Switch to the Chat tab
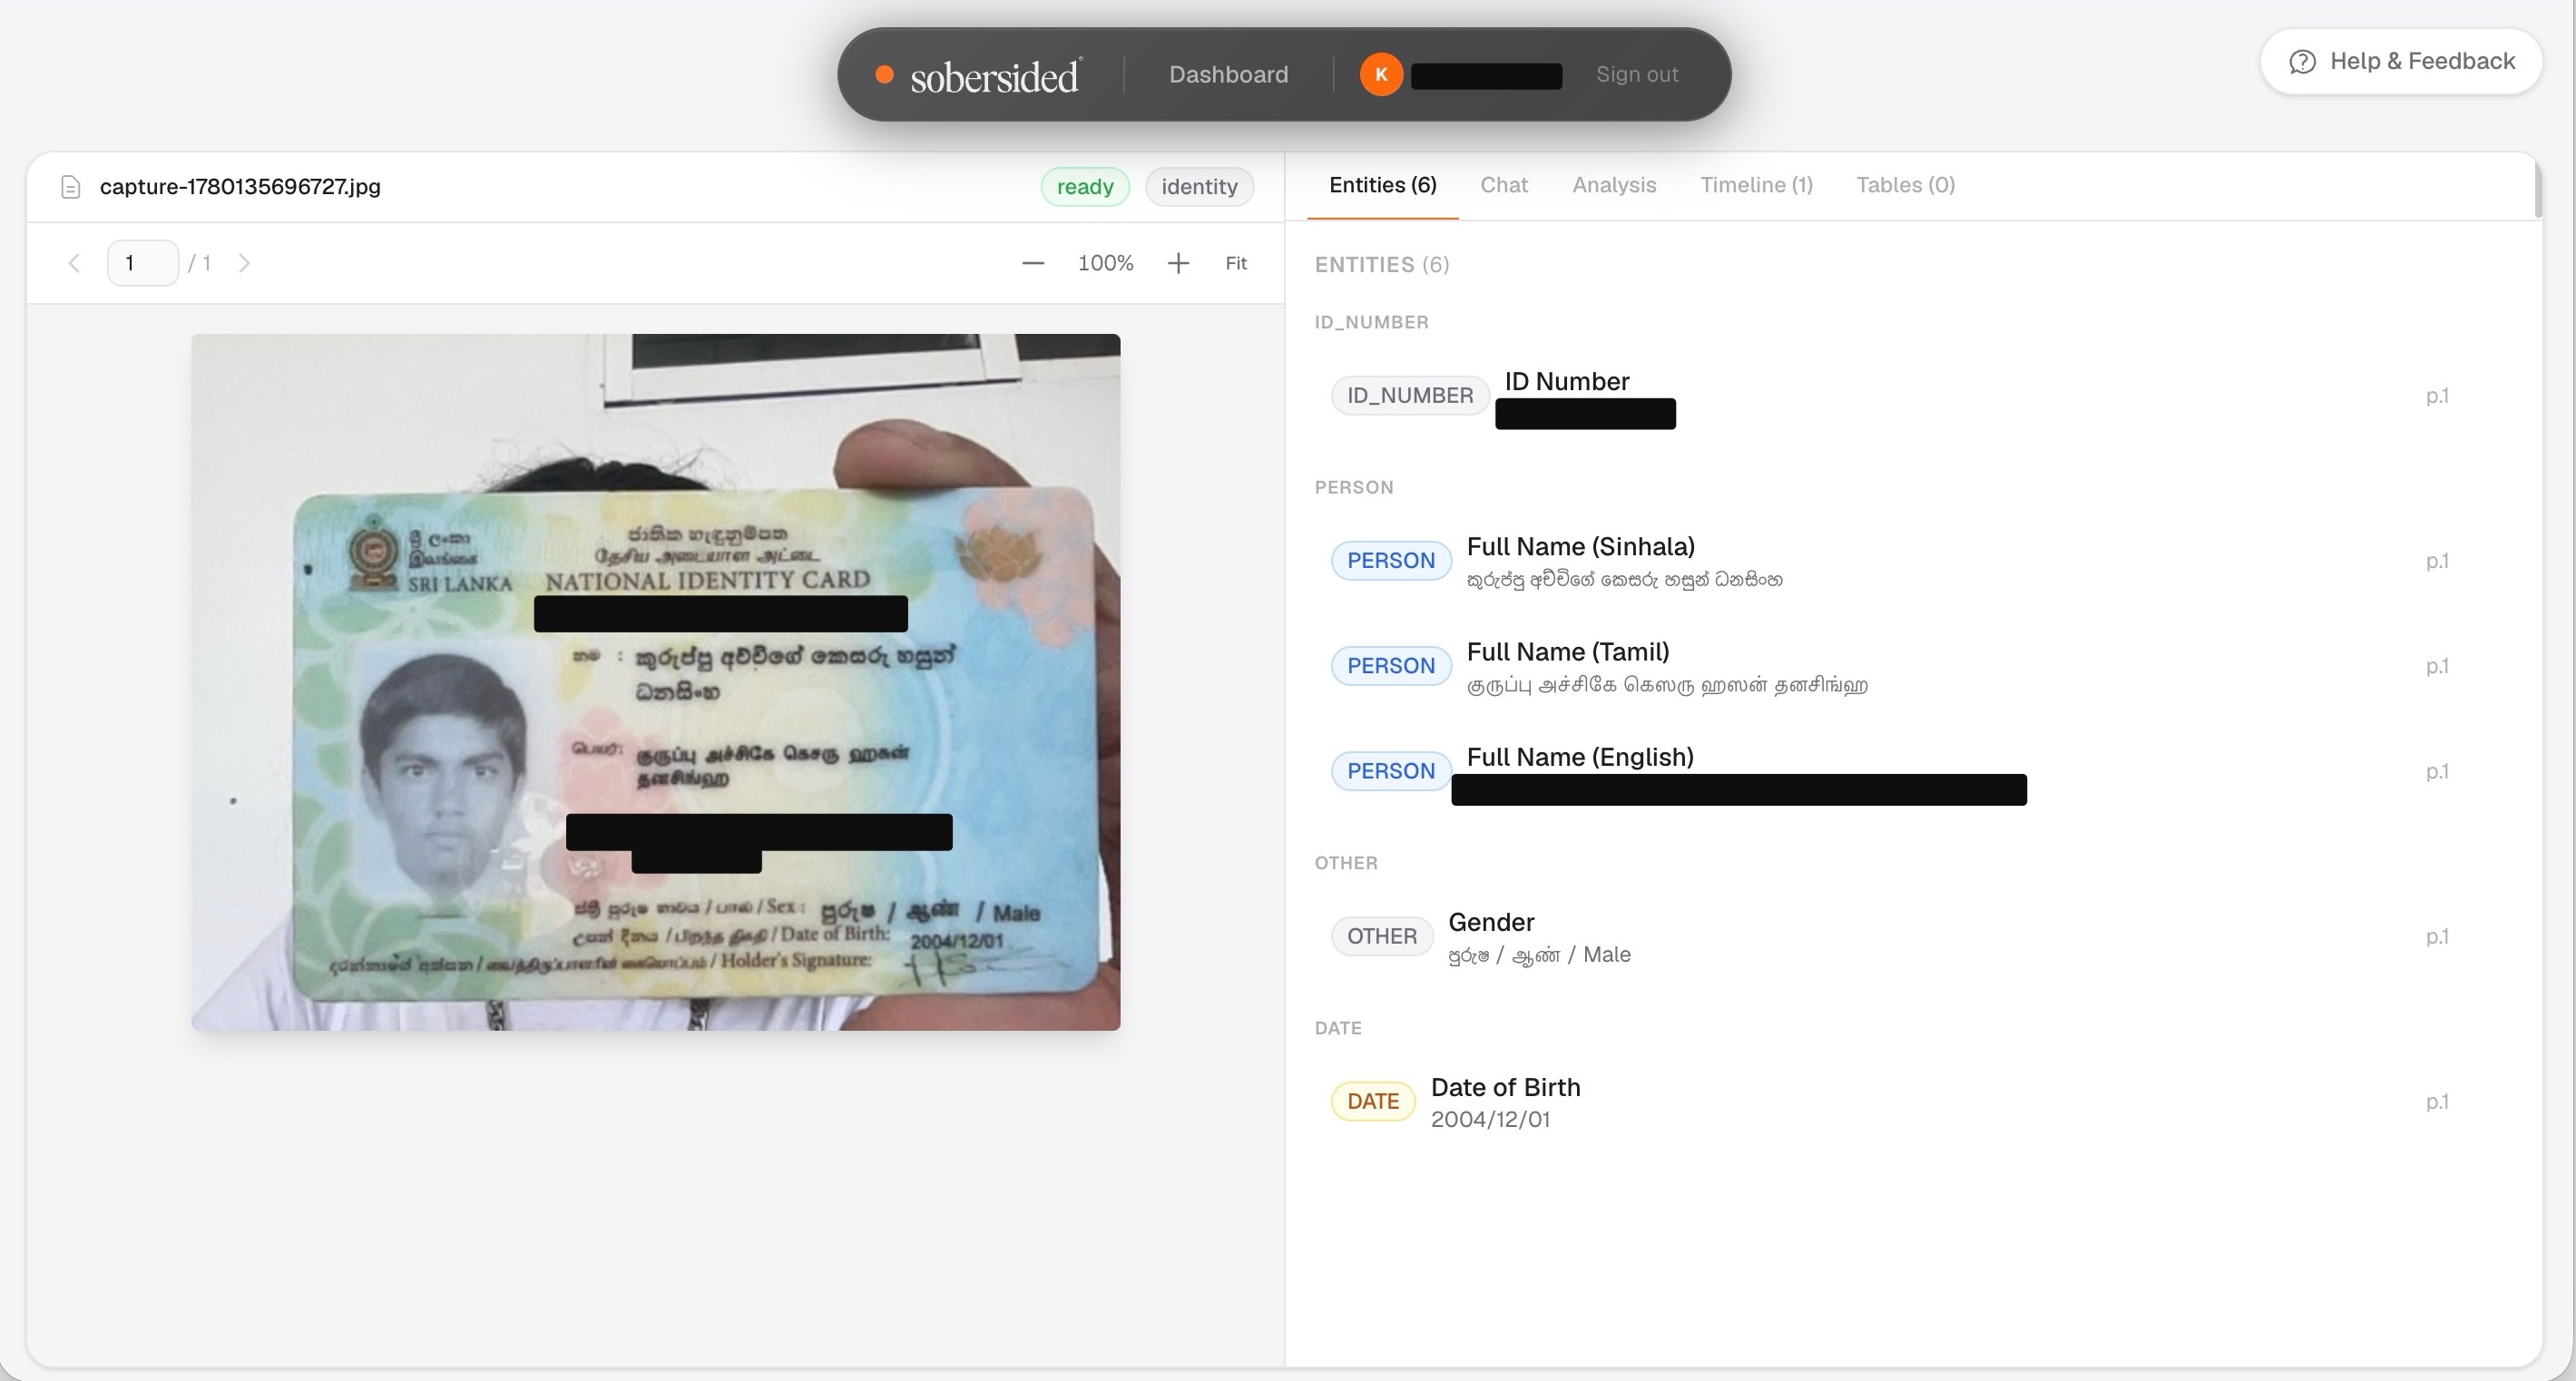The height and width of the screenshot is (1381, 2576). (x=1504, y=185)
